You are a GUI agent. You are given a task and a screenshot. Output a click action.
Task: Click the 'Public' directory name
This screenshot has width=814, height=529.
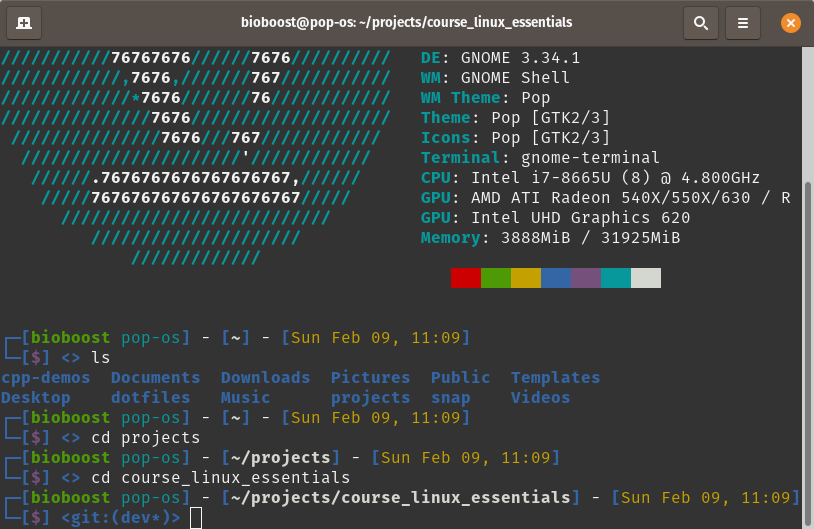[460, 377]
